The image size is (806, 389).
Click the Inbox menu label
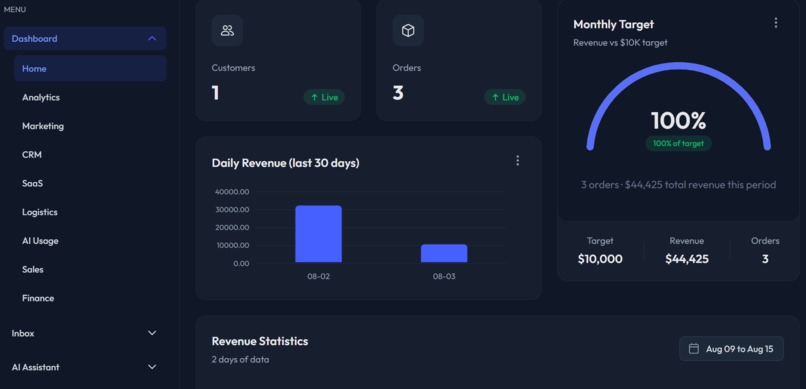point(23,333)
